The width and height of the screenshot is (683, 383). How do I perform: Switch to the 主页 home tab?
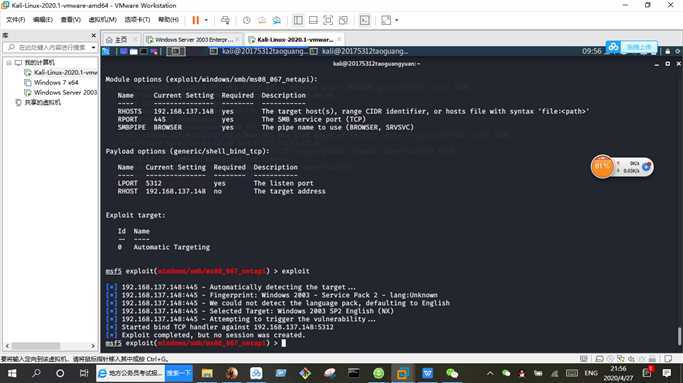tap(118, 40)
